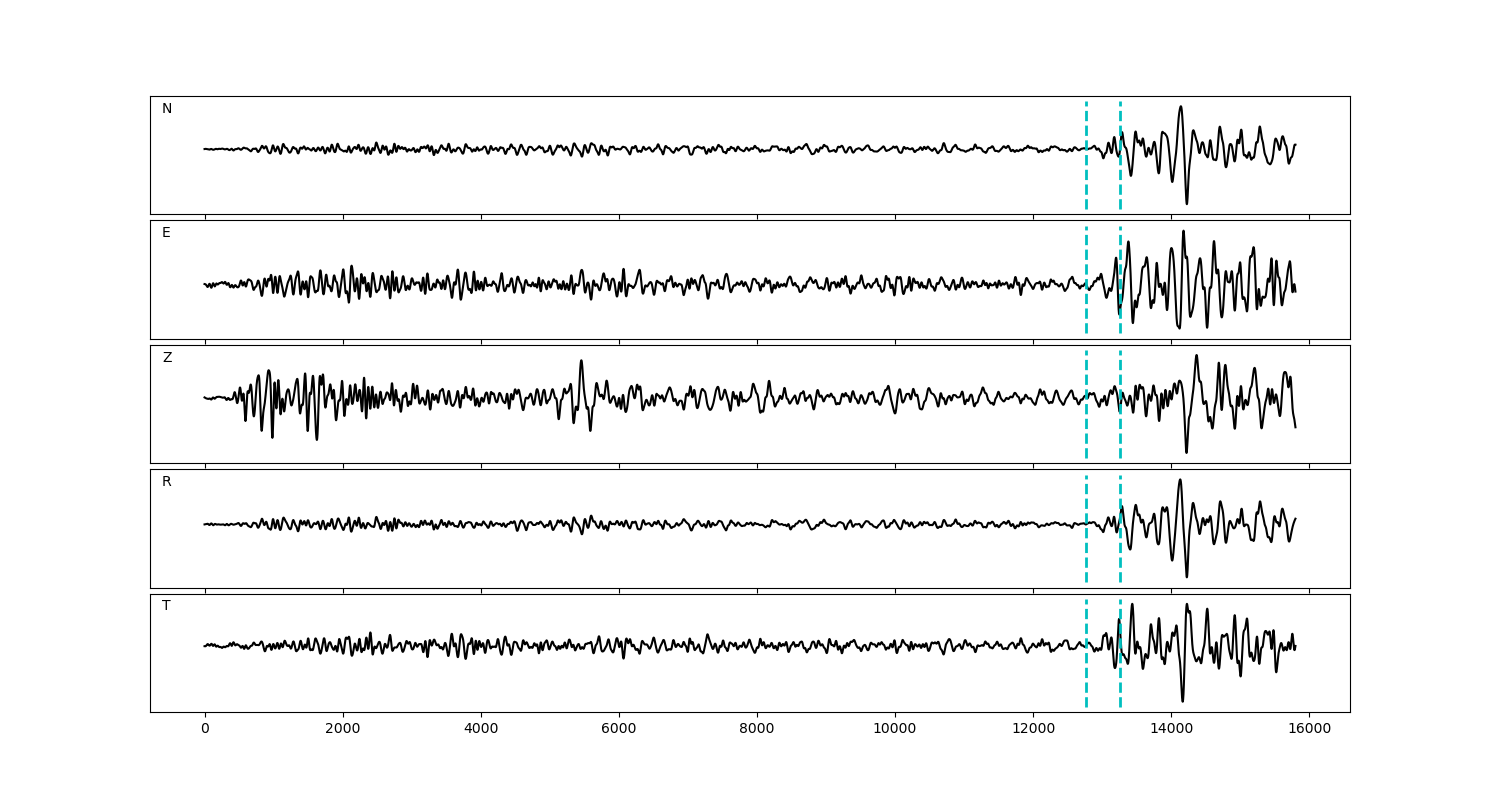Click the N panel label
Viewport: 1500px width, 800px height.
[167, 109]
